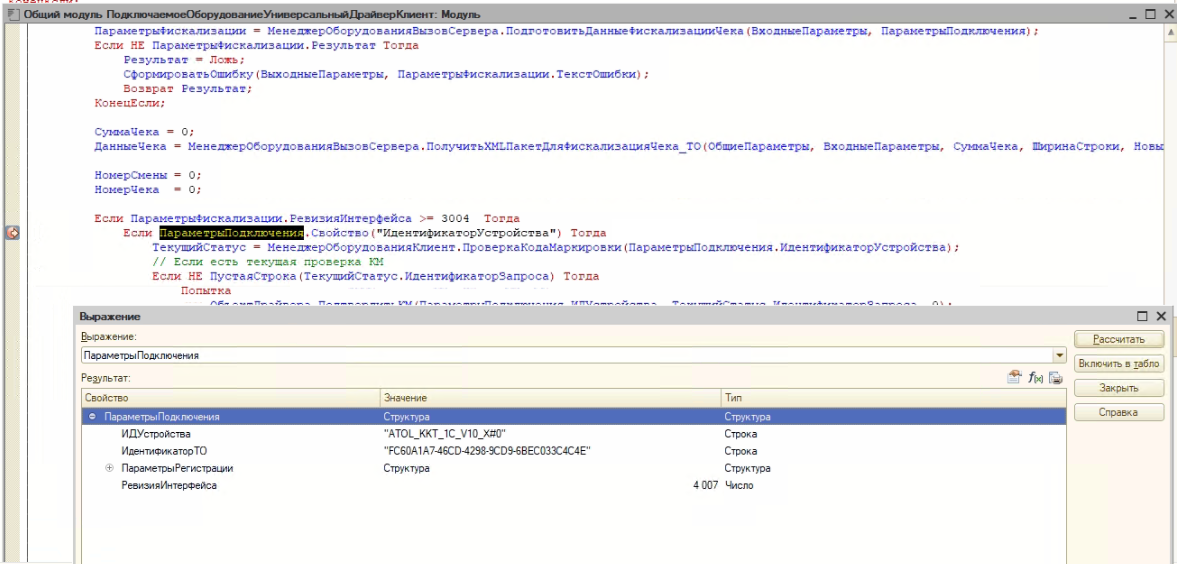Click the print result icon in the Выражение dialog

point(1056,378)
